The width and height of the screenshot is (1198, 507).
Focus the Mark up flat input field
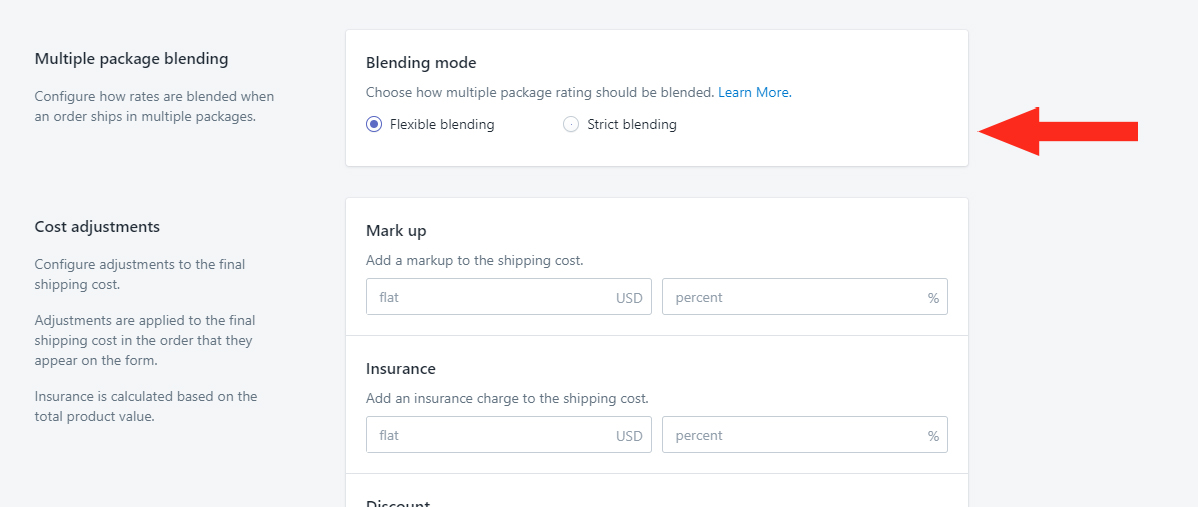click(509, 297)
